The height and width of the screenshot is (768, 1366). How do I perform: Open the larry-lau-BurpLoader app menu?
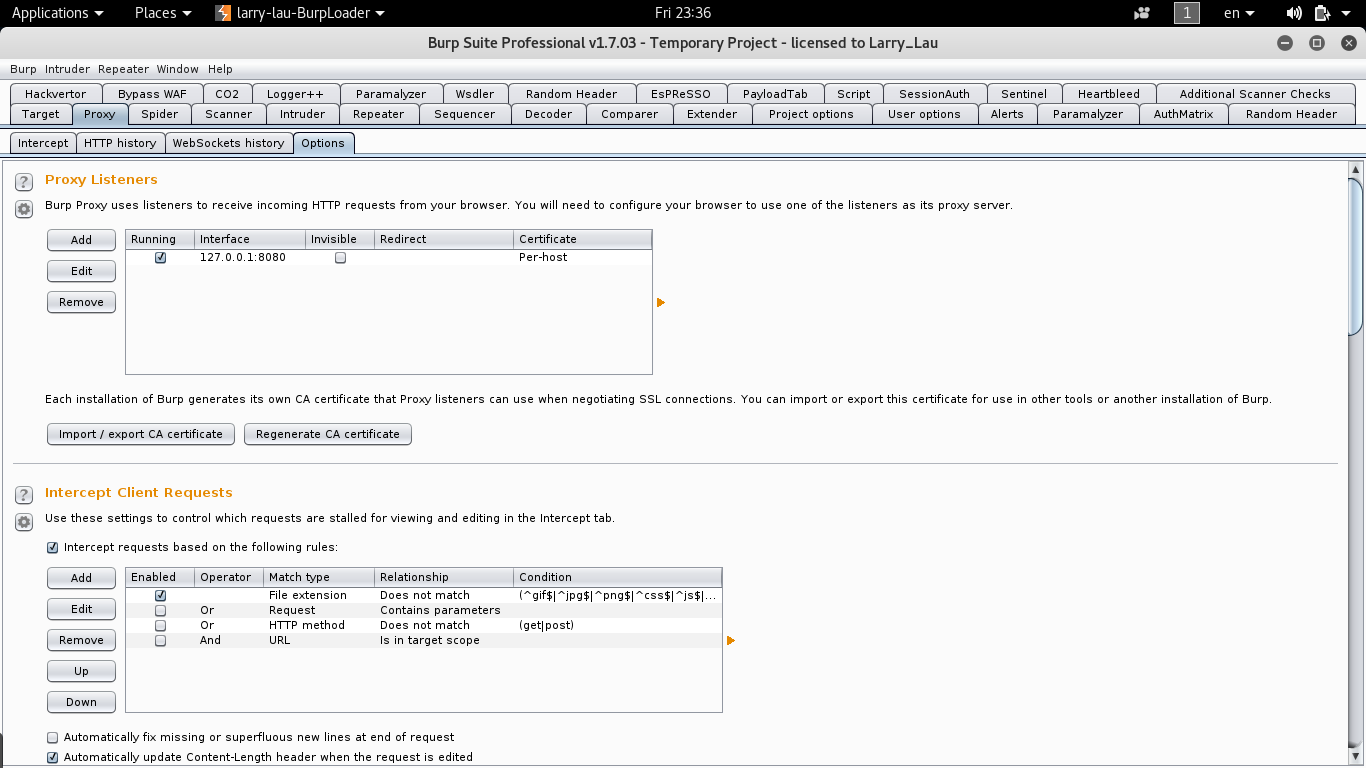(x=301, y=13)
